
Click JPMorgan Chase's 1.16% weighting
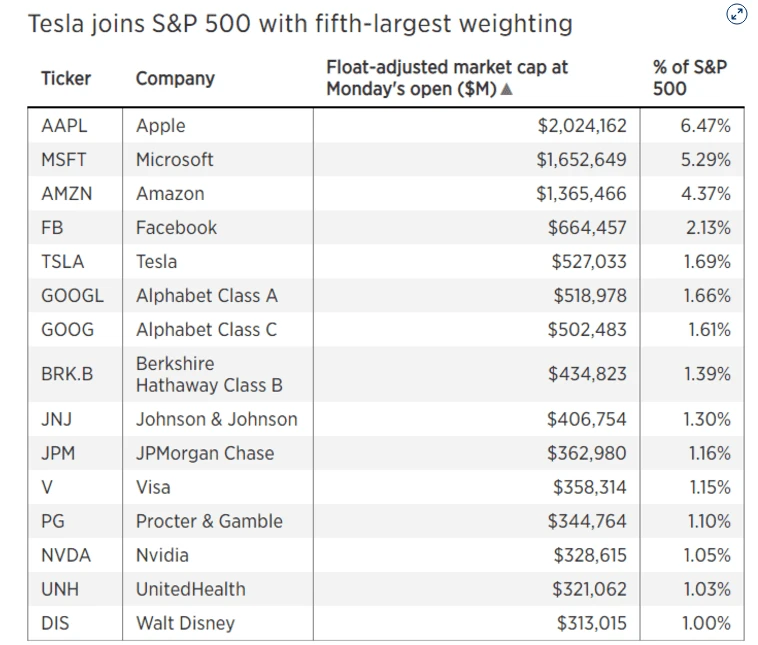click(709, 454)
